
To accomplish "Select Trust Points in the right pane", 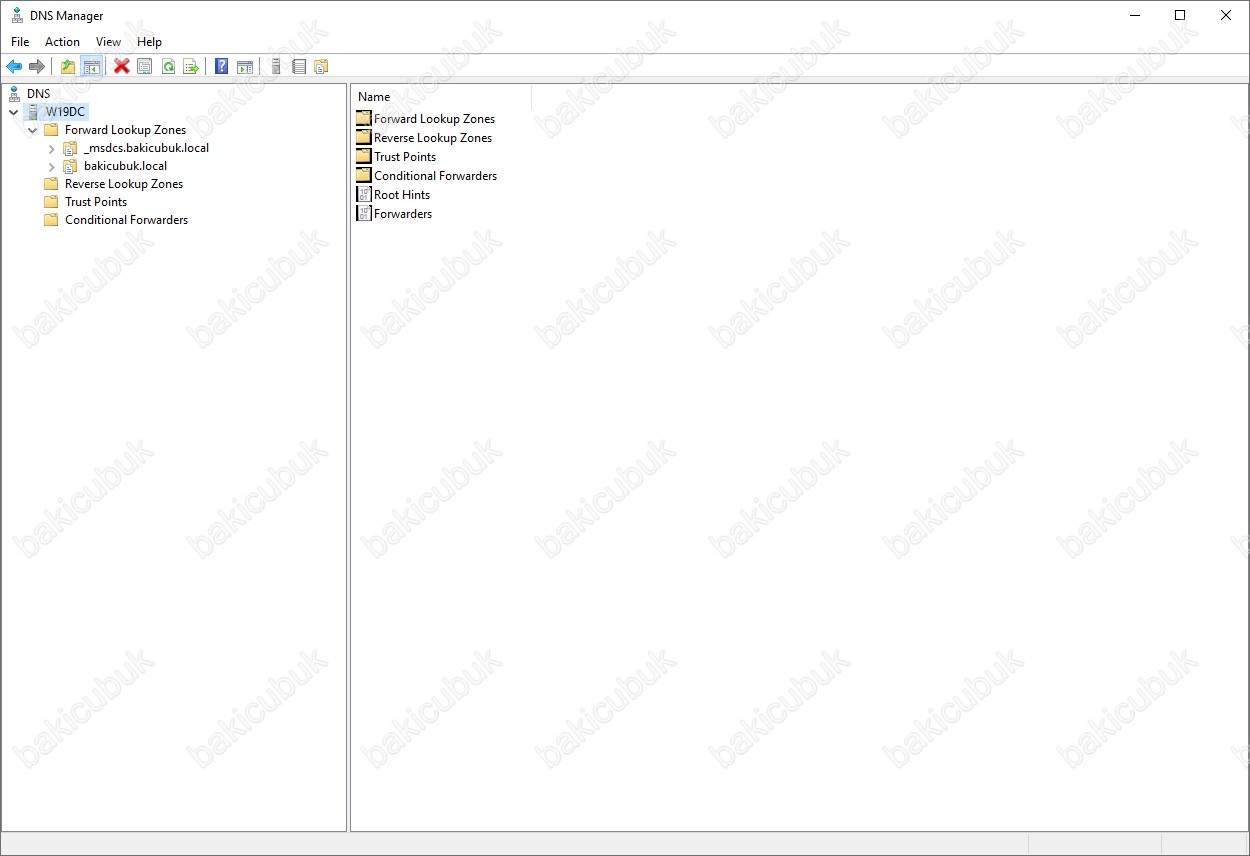I will point(405,157).
